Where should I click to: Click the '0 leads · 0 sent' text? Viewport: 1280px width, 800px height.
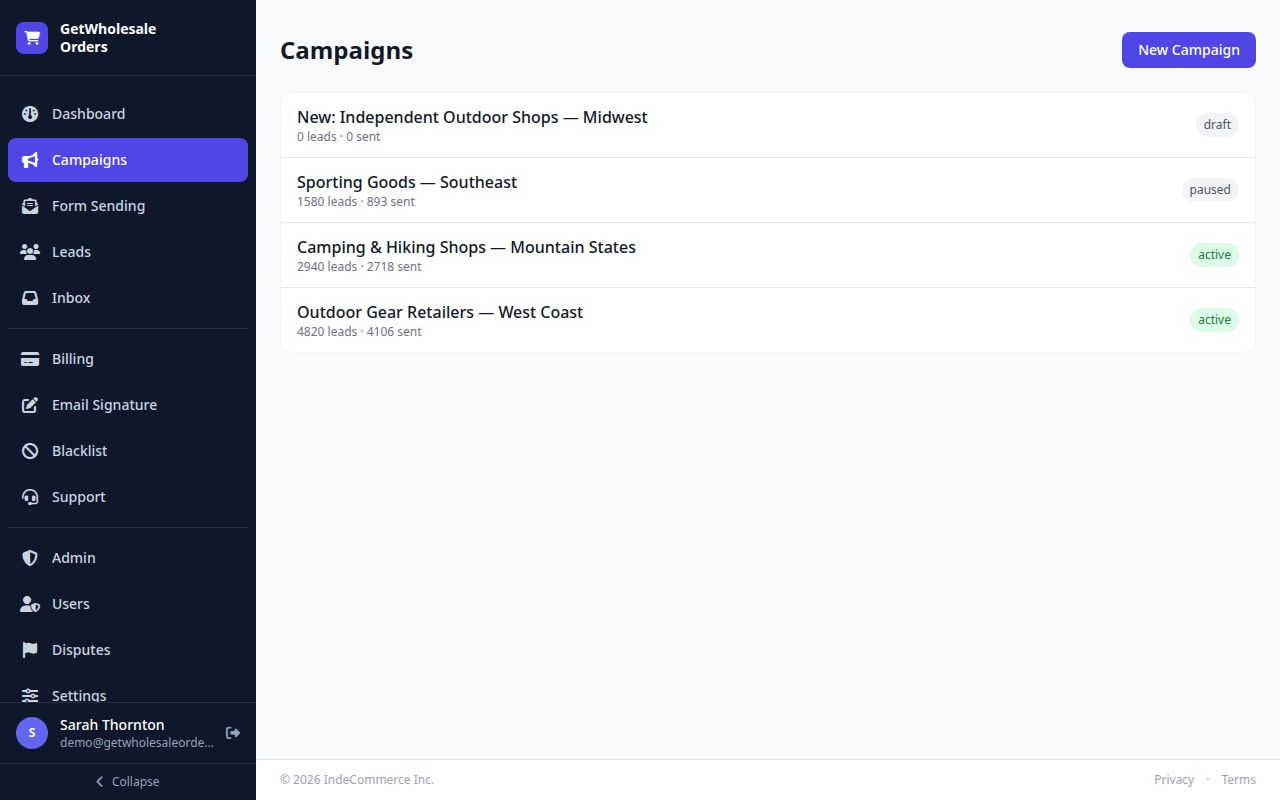coord(339,137)
